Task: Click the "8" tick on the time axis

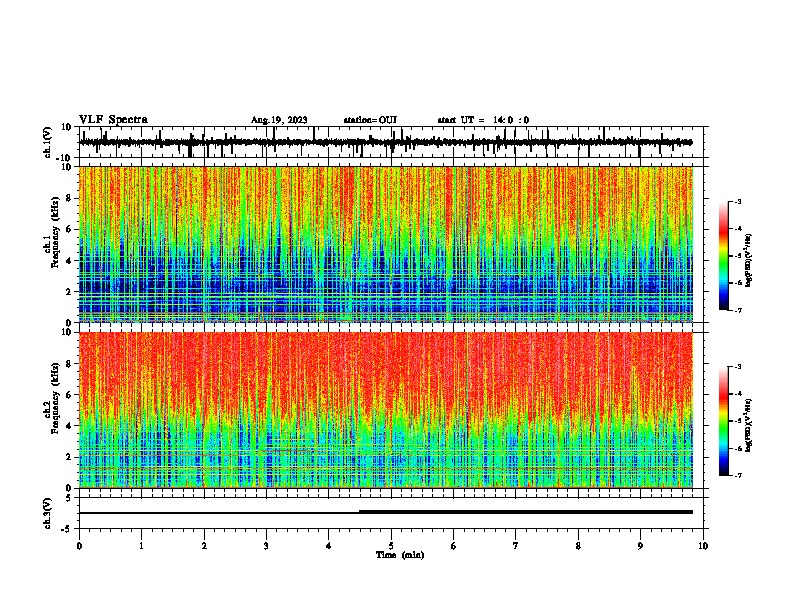Action: 578,546
